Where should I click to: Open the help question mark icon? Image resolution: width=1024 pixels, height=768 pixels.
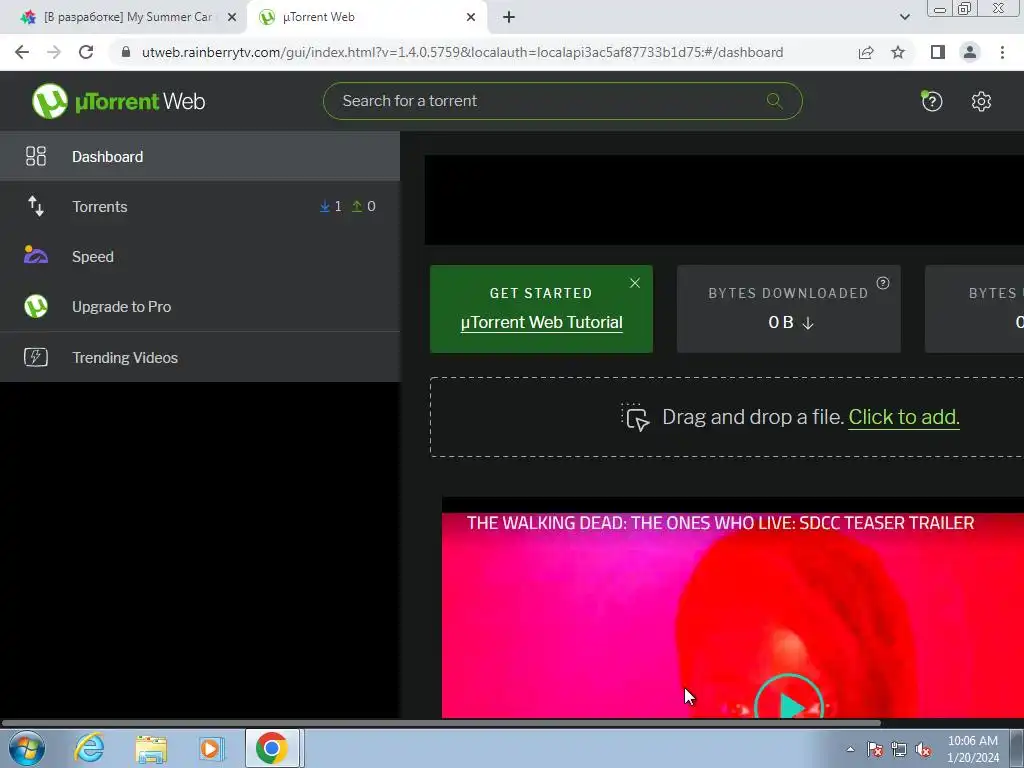(x=932, y=101)
